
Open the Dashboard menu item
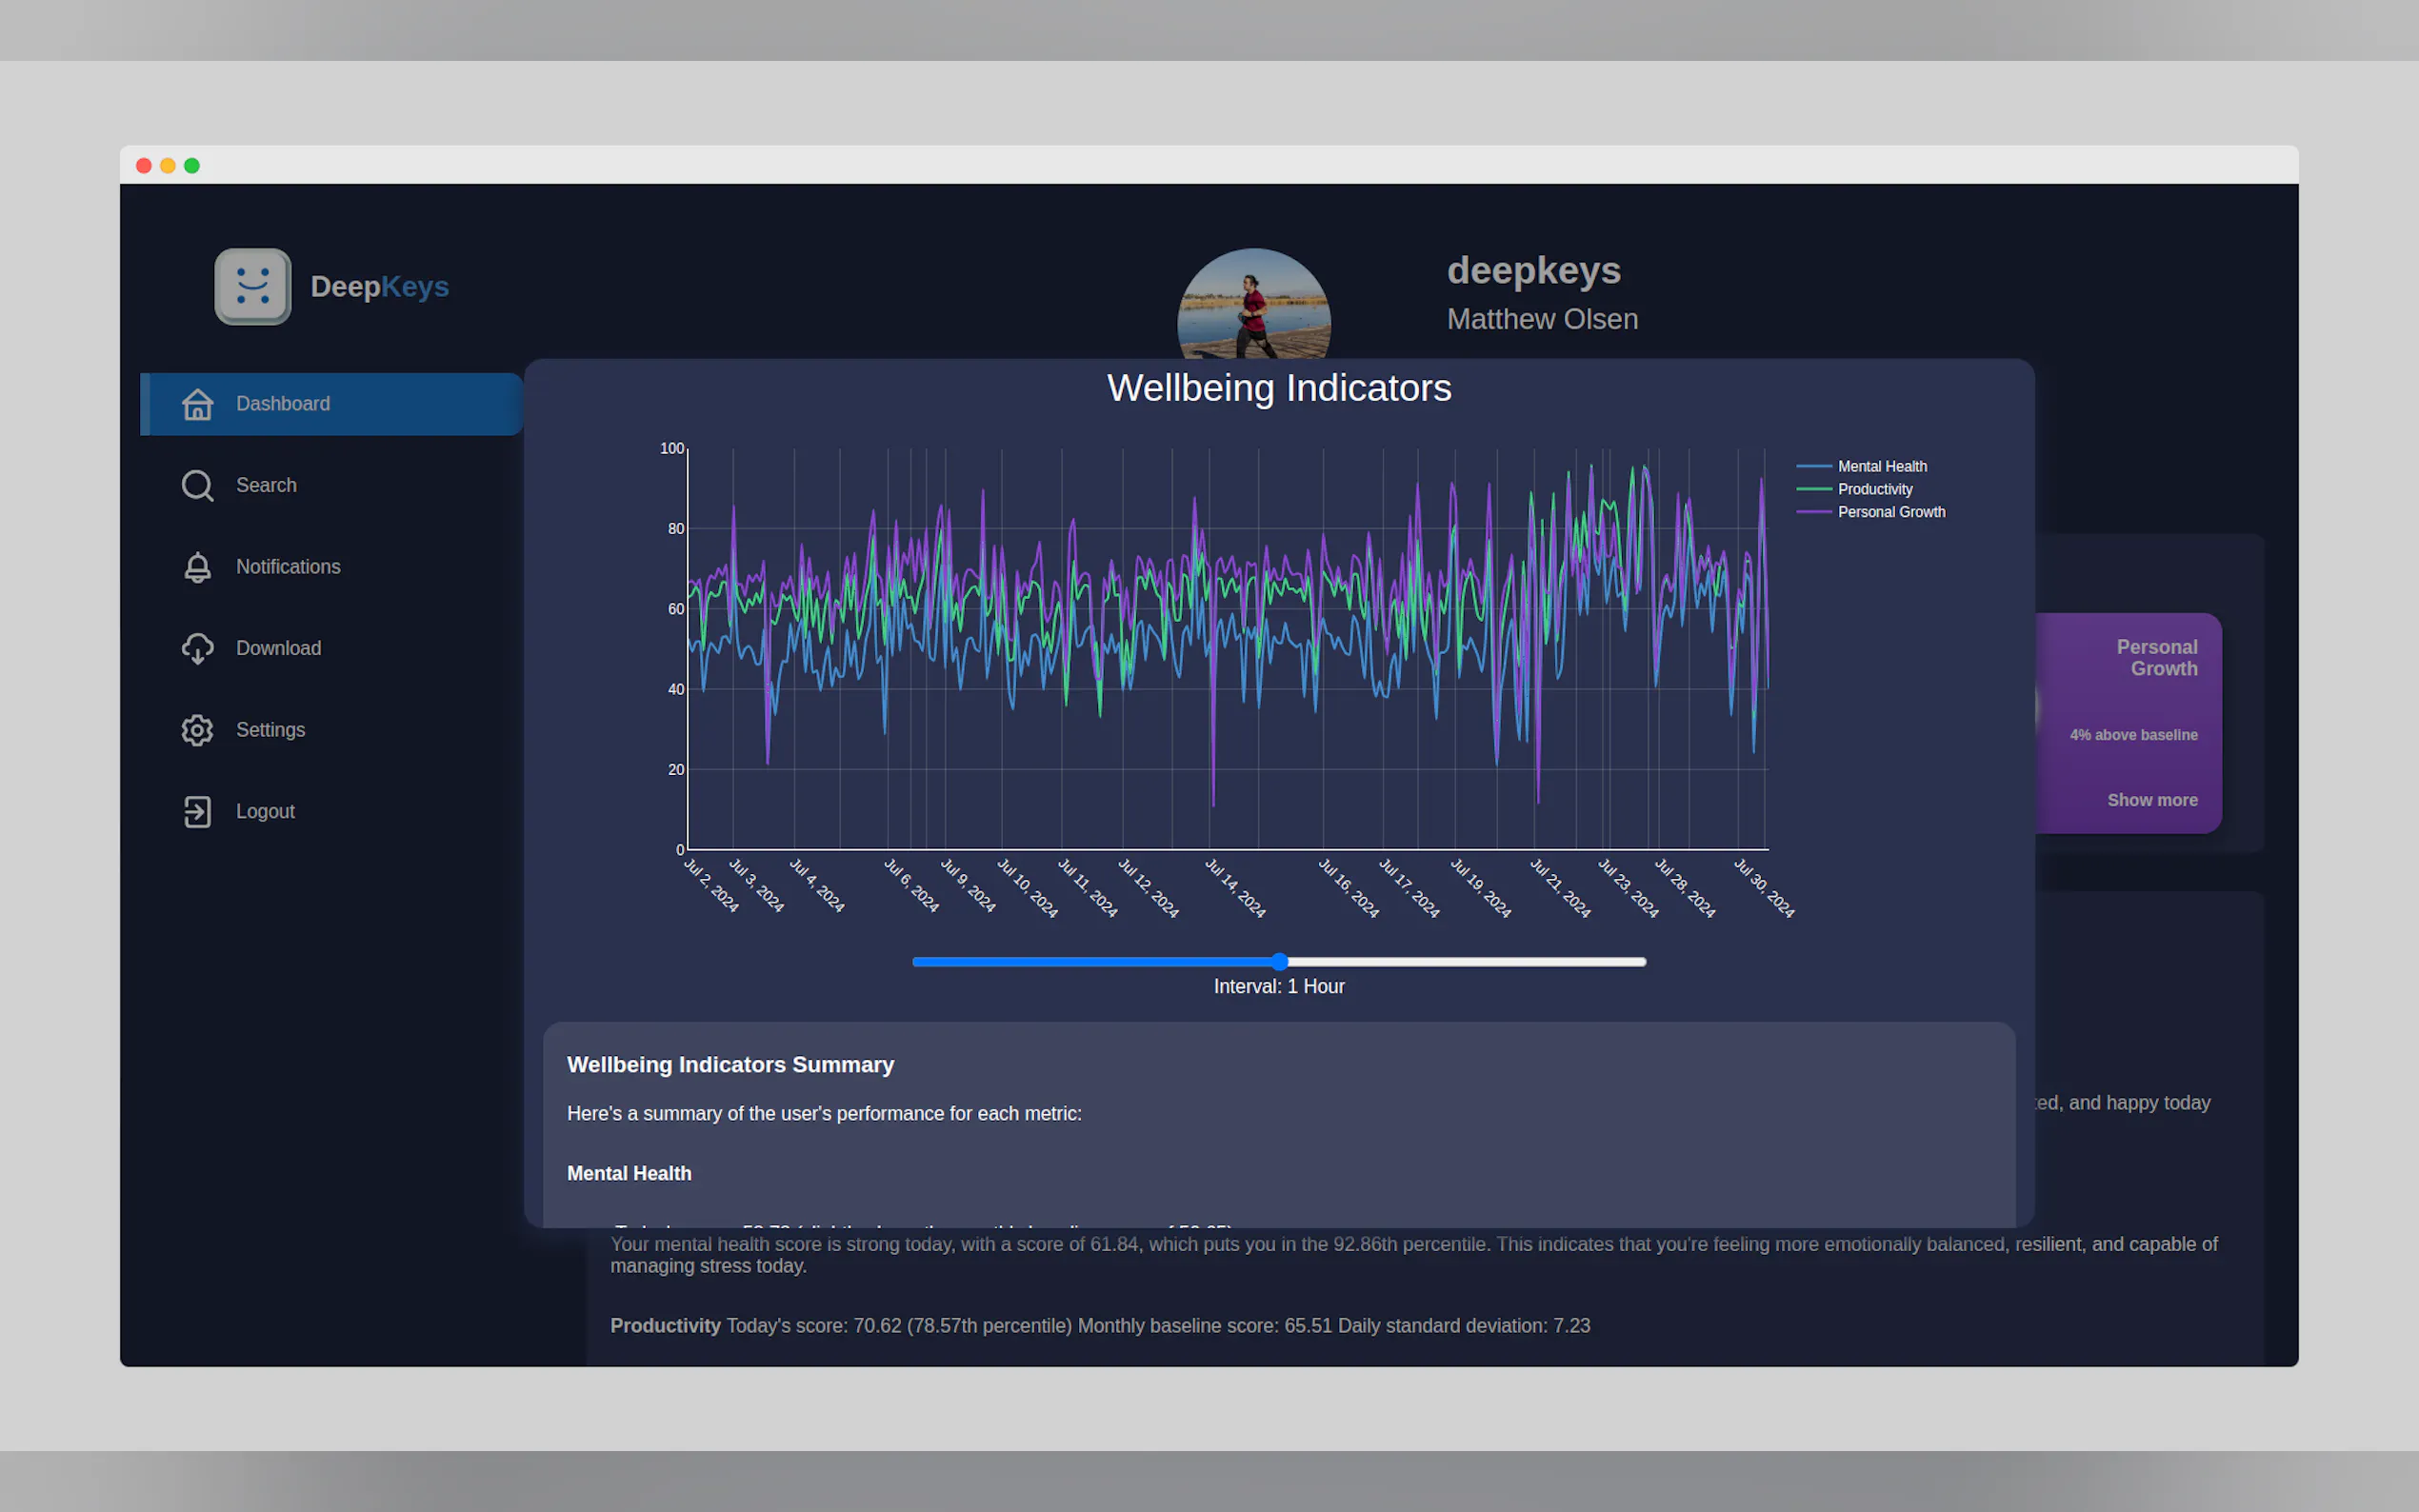283,404
